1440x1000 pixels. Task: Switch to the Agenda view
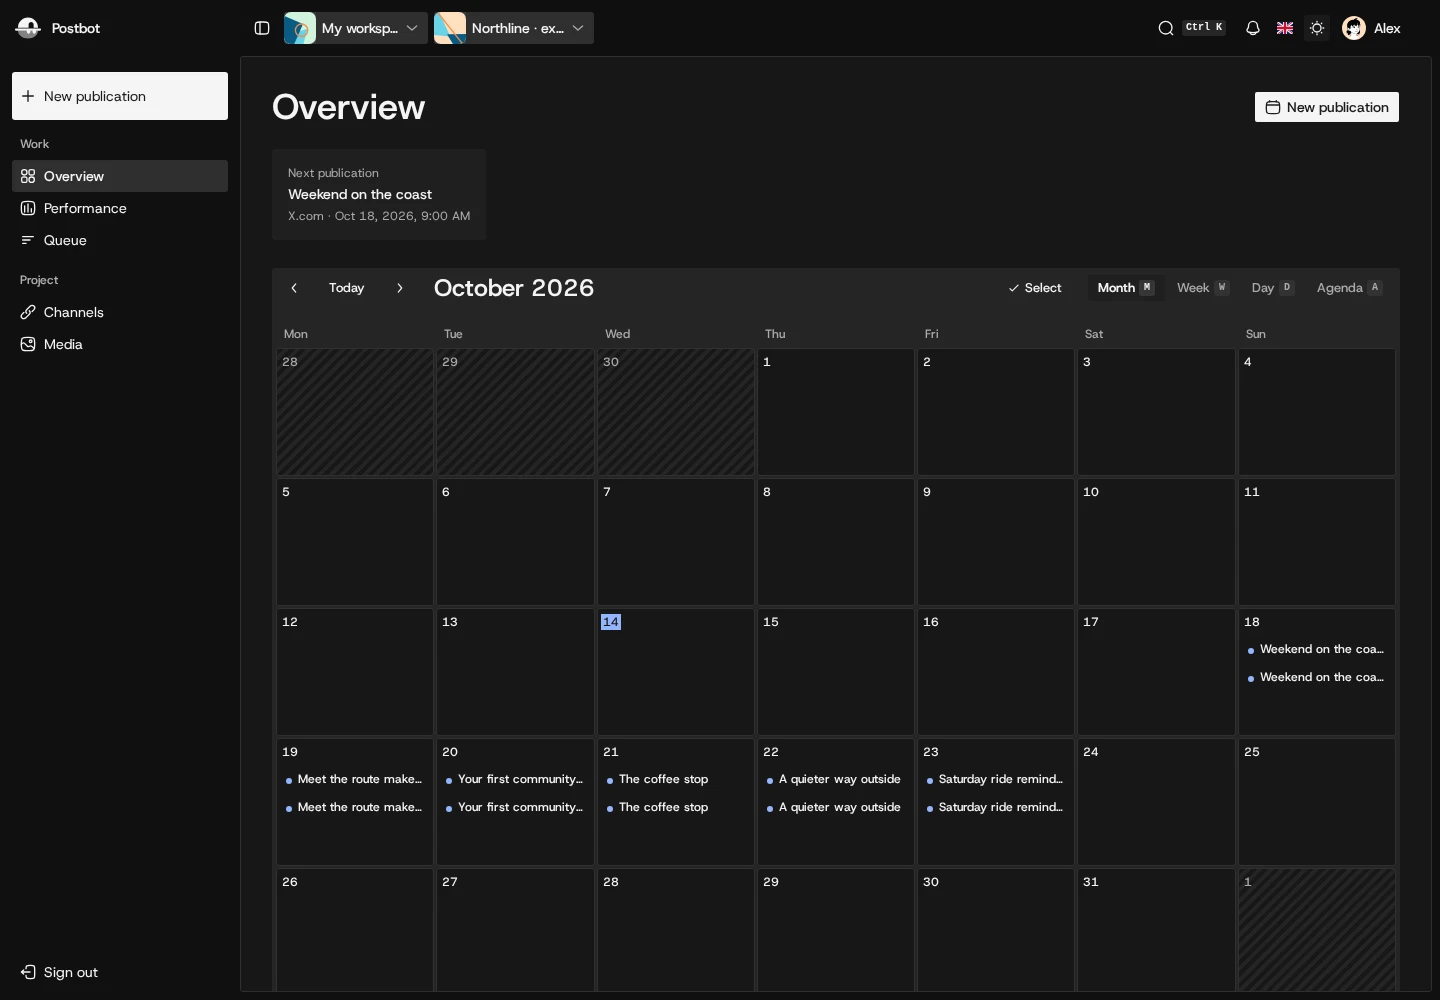pos(1349,288)
